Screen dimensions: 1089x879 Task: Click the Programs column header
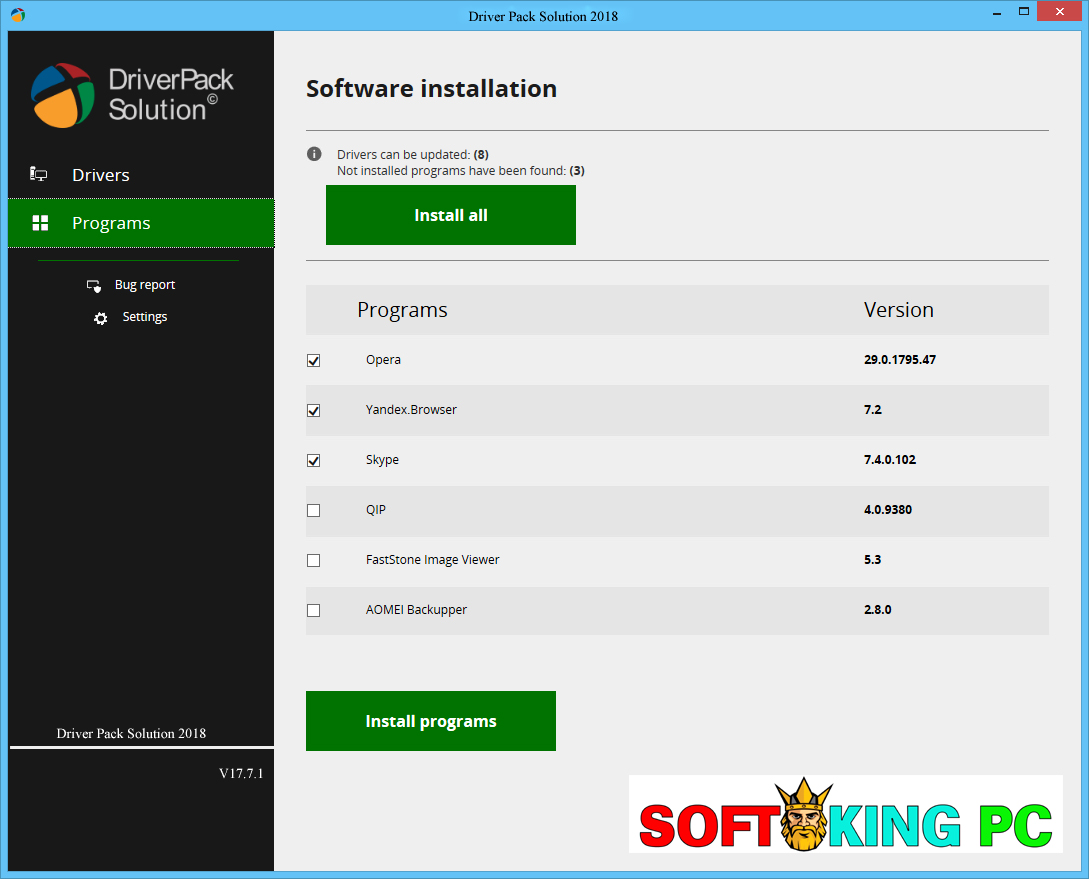click(x=402, y=310)
